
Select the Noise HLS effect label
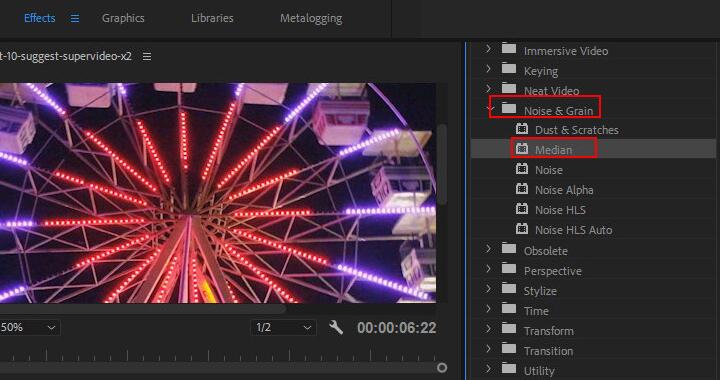[x=560, y=210]
